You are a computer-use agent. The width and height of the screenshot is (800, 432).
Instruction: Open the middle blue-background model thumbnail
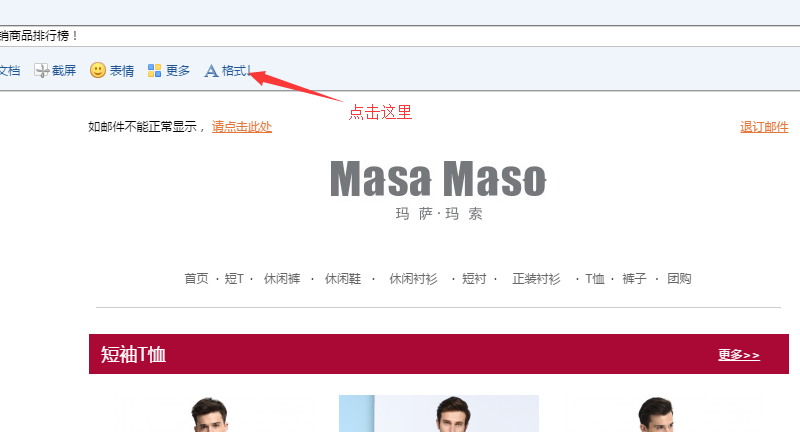[x=439, y=414]
